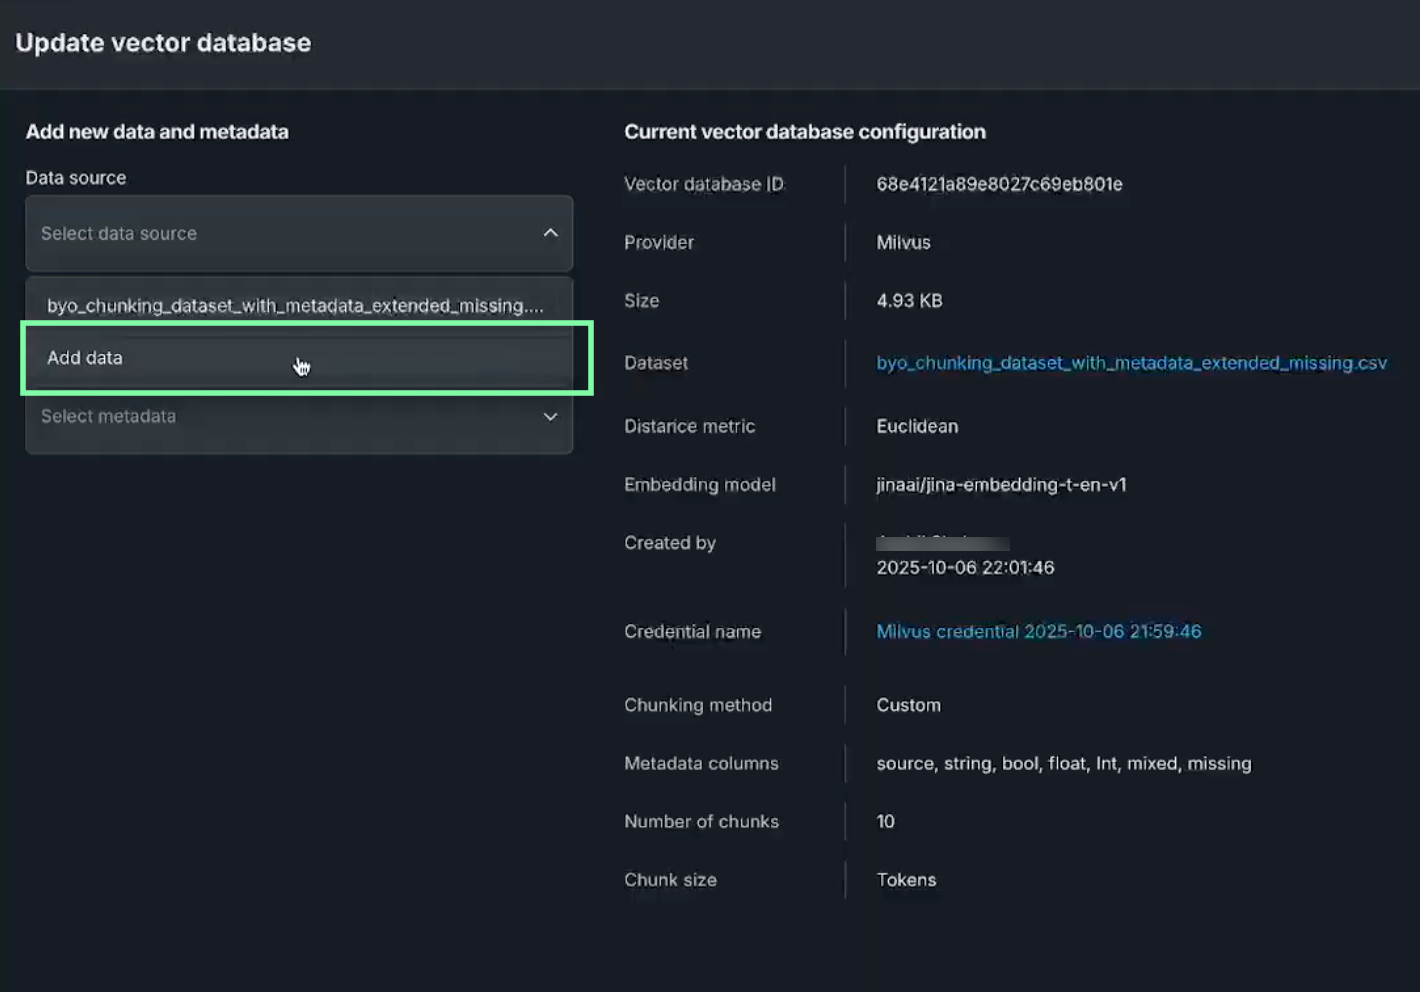The image size is (1420, 992).
Task: Click the Data source field label
Action: pos(76,178)
